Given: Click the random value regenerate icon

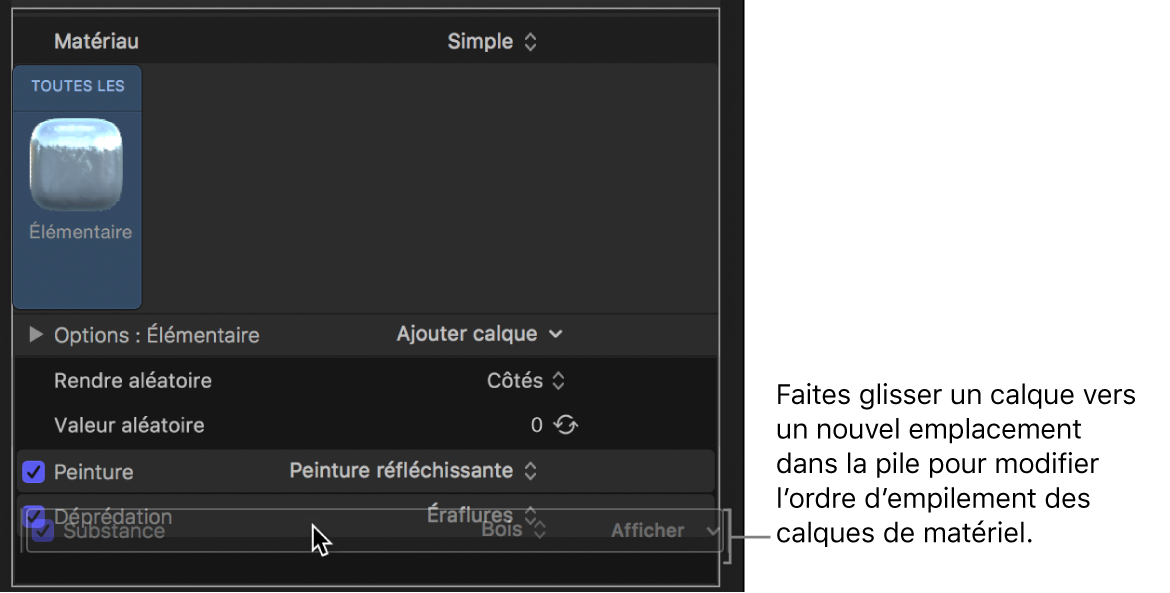Looking at the screenshot, I should 567,425.
